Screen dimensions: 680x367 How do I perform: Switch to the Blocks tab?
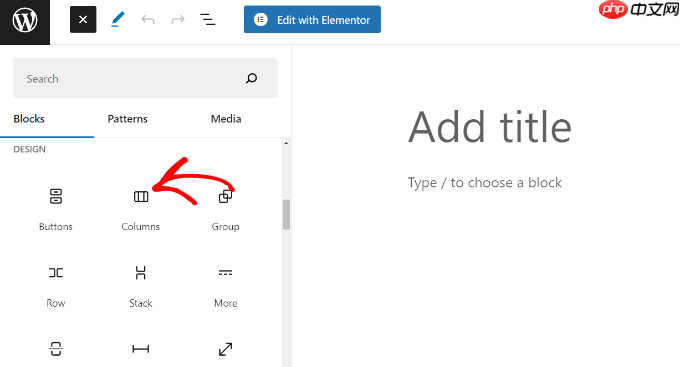coord(29,119)
